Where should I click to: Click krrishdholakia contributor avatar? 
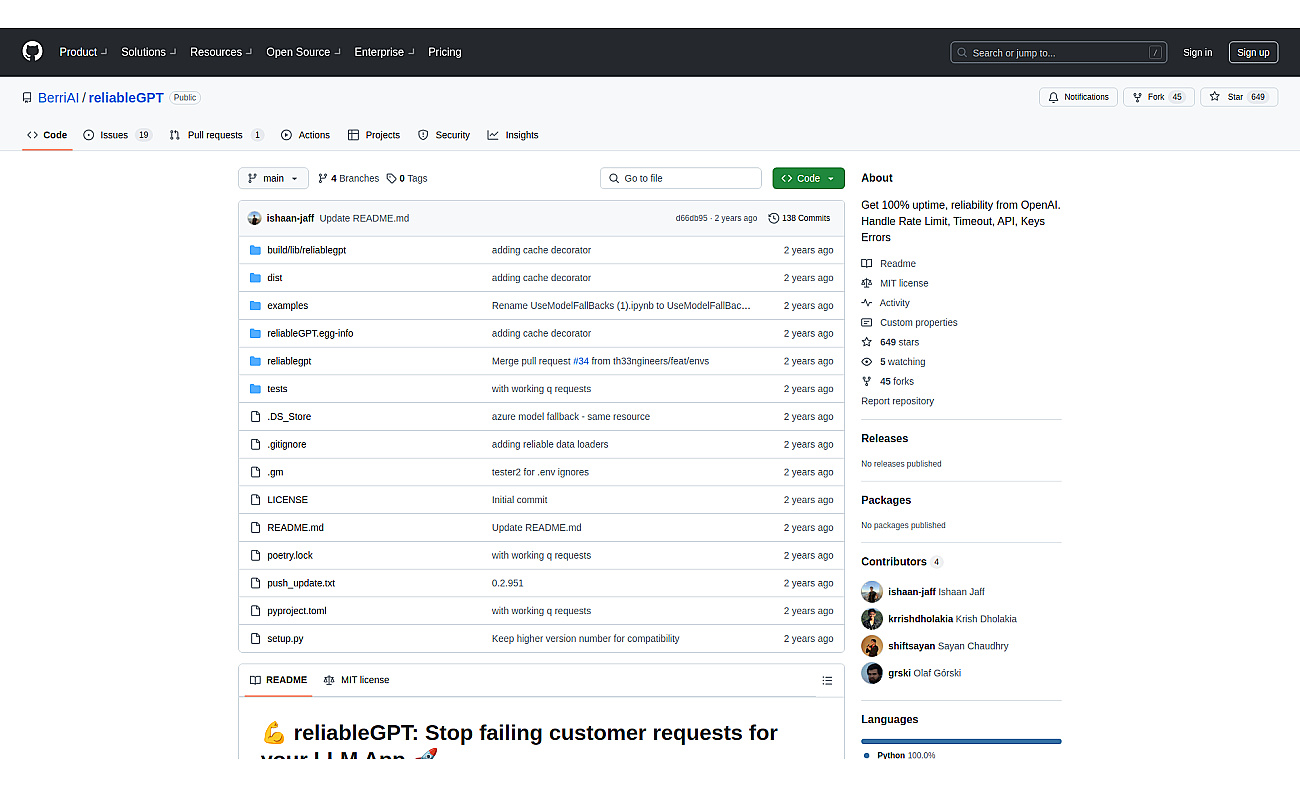pyautogui.click(x=872, y=619)
